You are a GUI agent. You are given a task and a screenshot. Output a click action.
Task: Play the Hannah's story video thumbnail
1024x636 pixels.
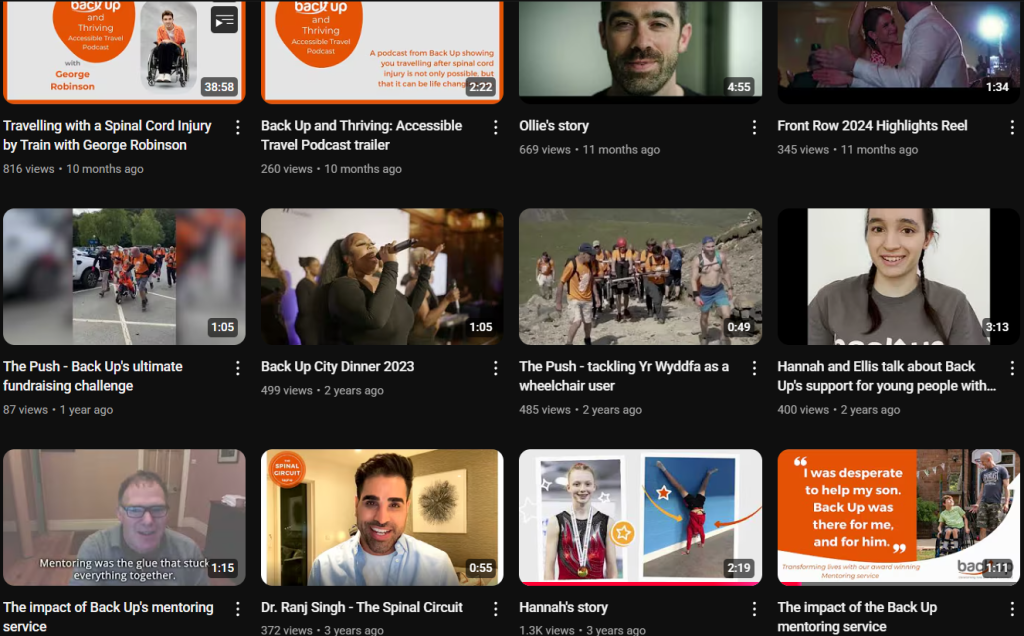[640, 515]
